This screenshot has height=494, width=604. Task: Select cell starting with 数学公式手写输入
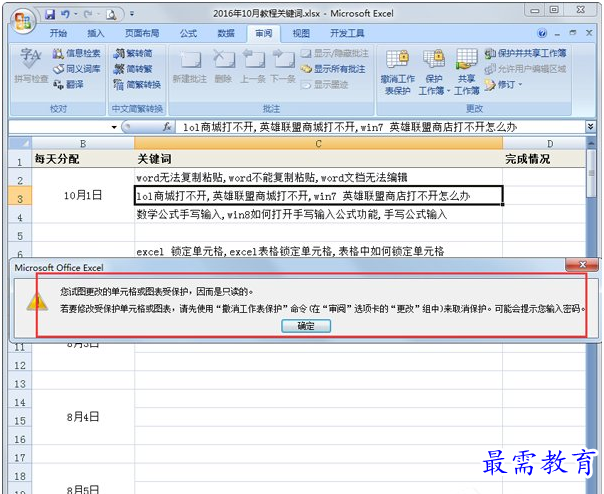point(319,214)
